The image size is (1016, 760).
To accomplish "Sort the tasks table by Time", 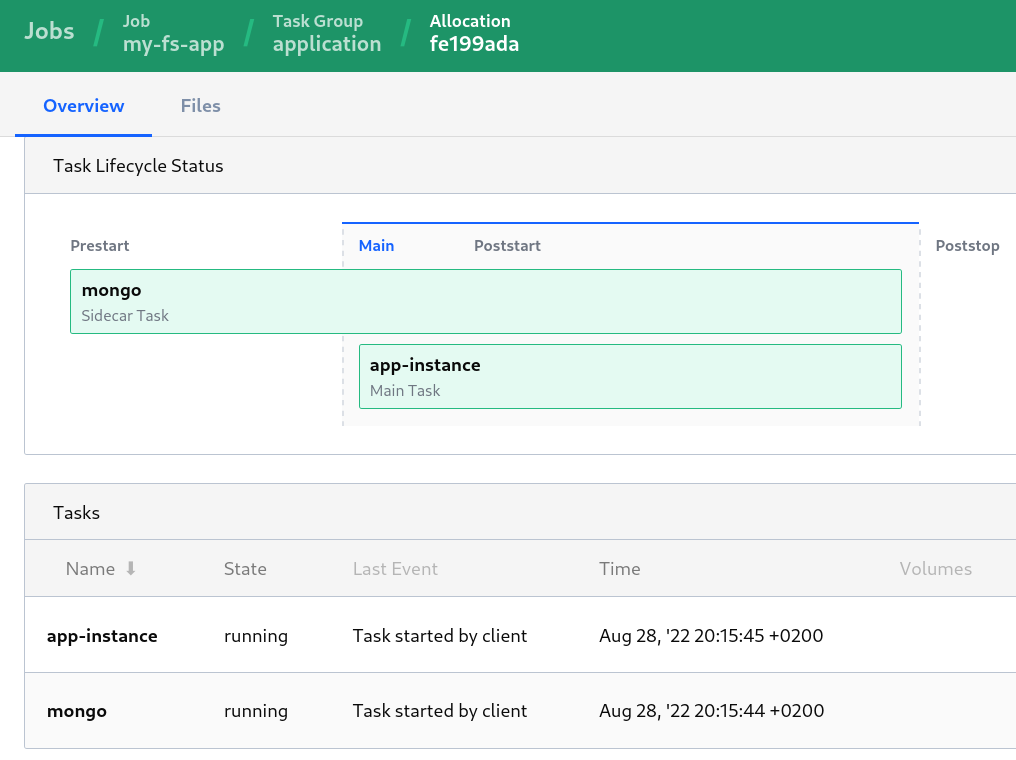I will [619, 569].
